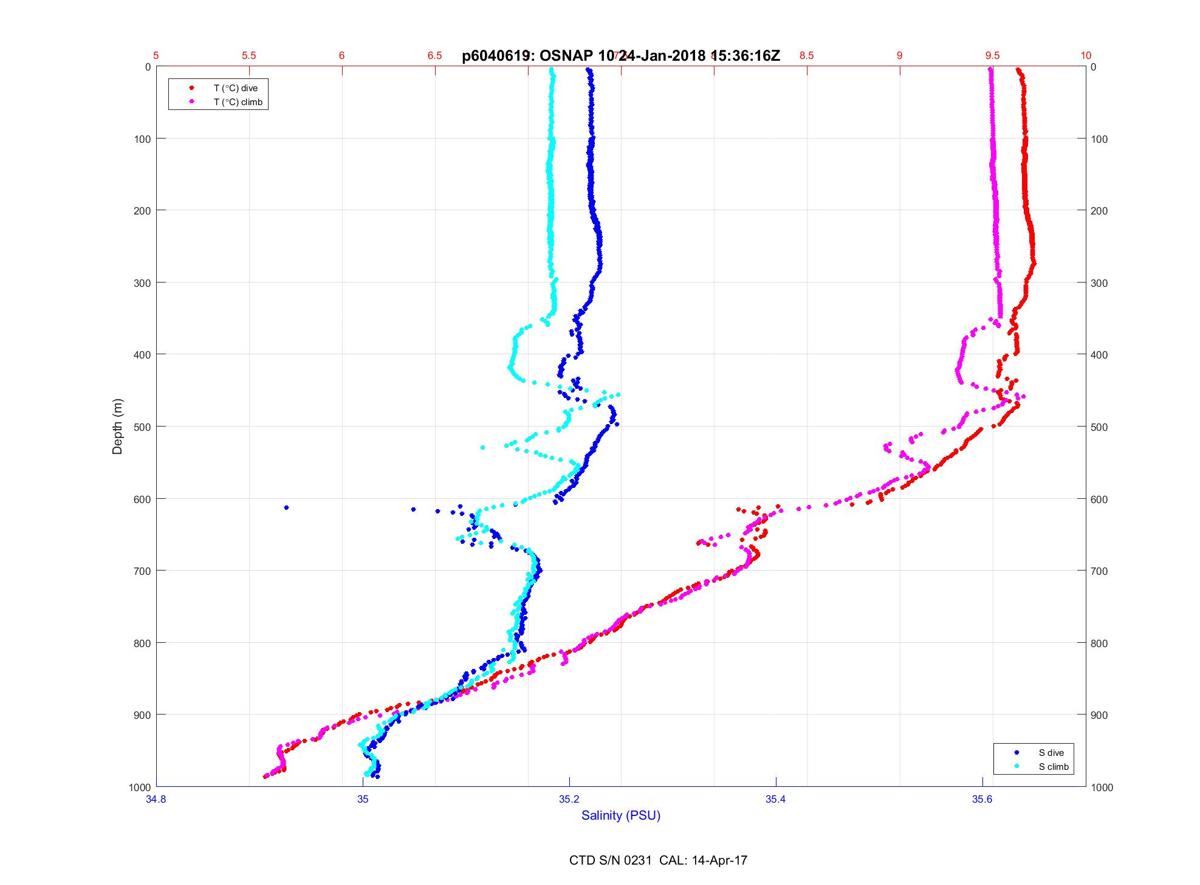Image resolution: width=1200 pixels, height=885 pixels.
Task: Click the "T (°C) climb" legend entry
Action: pyautogui.click(x=240, y=102)
